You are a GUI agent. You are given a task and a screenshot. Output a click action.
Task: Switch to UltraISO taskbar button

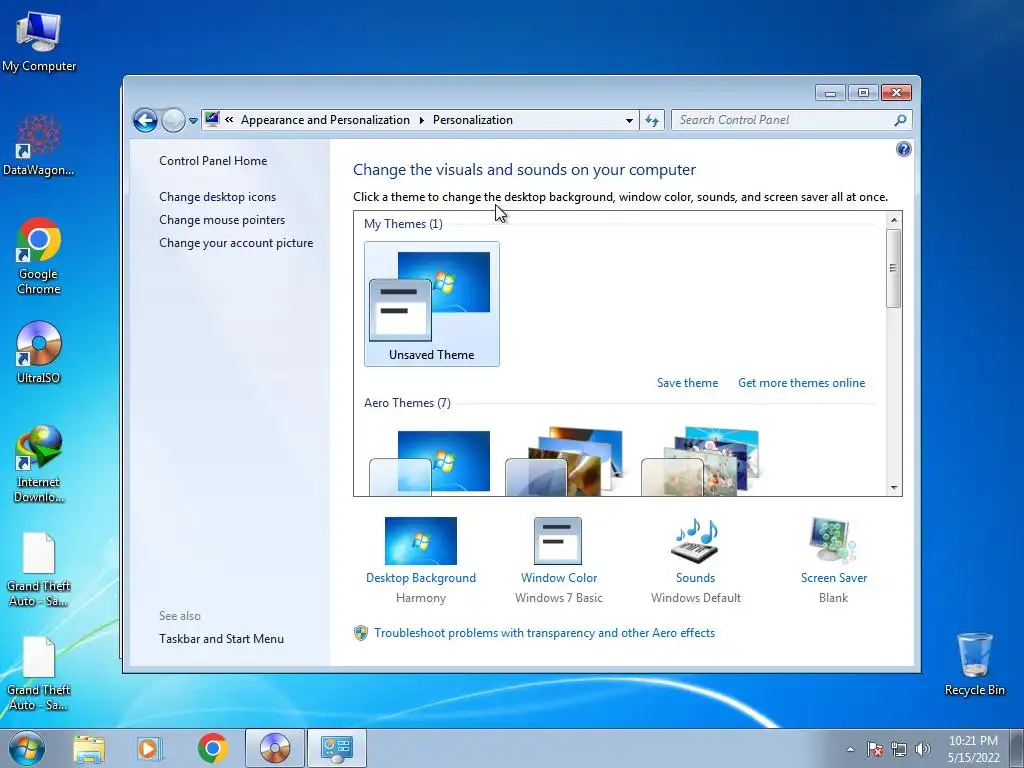[x=275, y=748]
